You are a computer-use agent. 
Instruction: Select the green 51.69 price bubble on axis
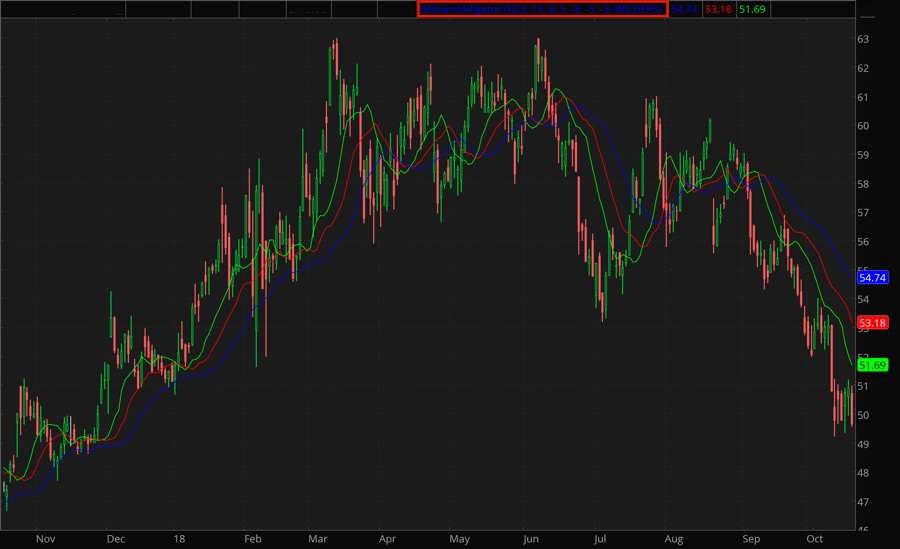[x=873, y=365]
